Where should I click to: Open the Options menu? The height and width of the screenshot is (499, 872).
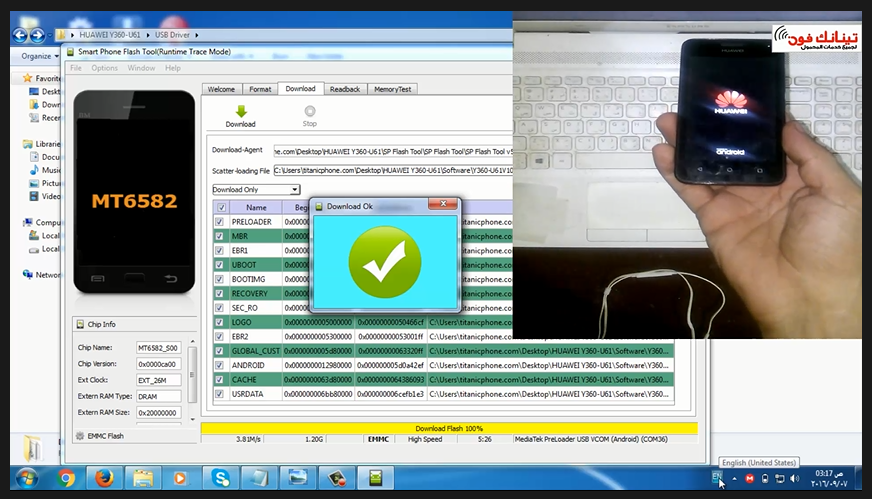(x=105, y=68)
